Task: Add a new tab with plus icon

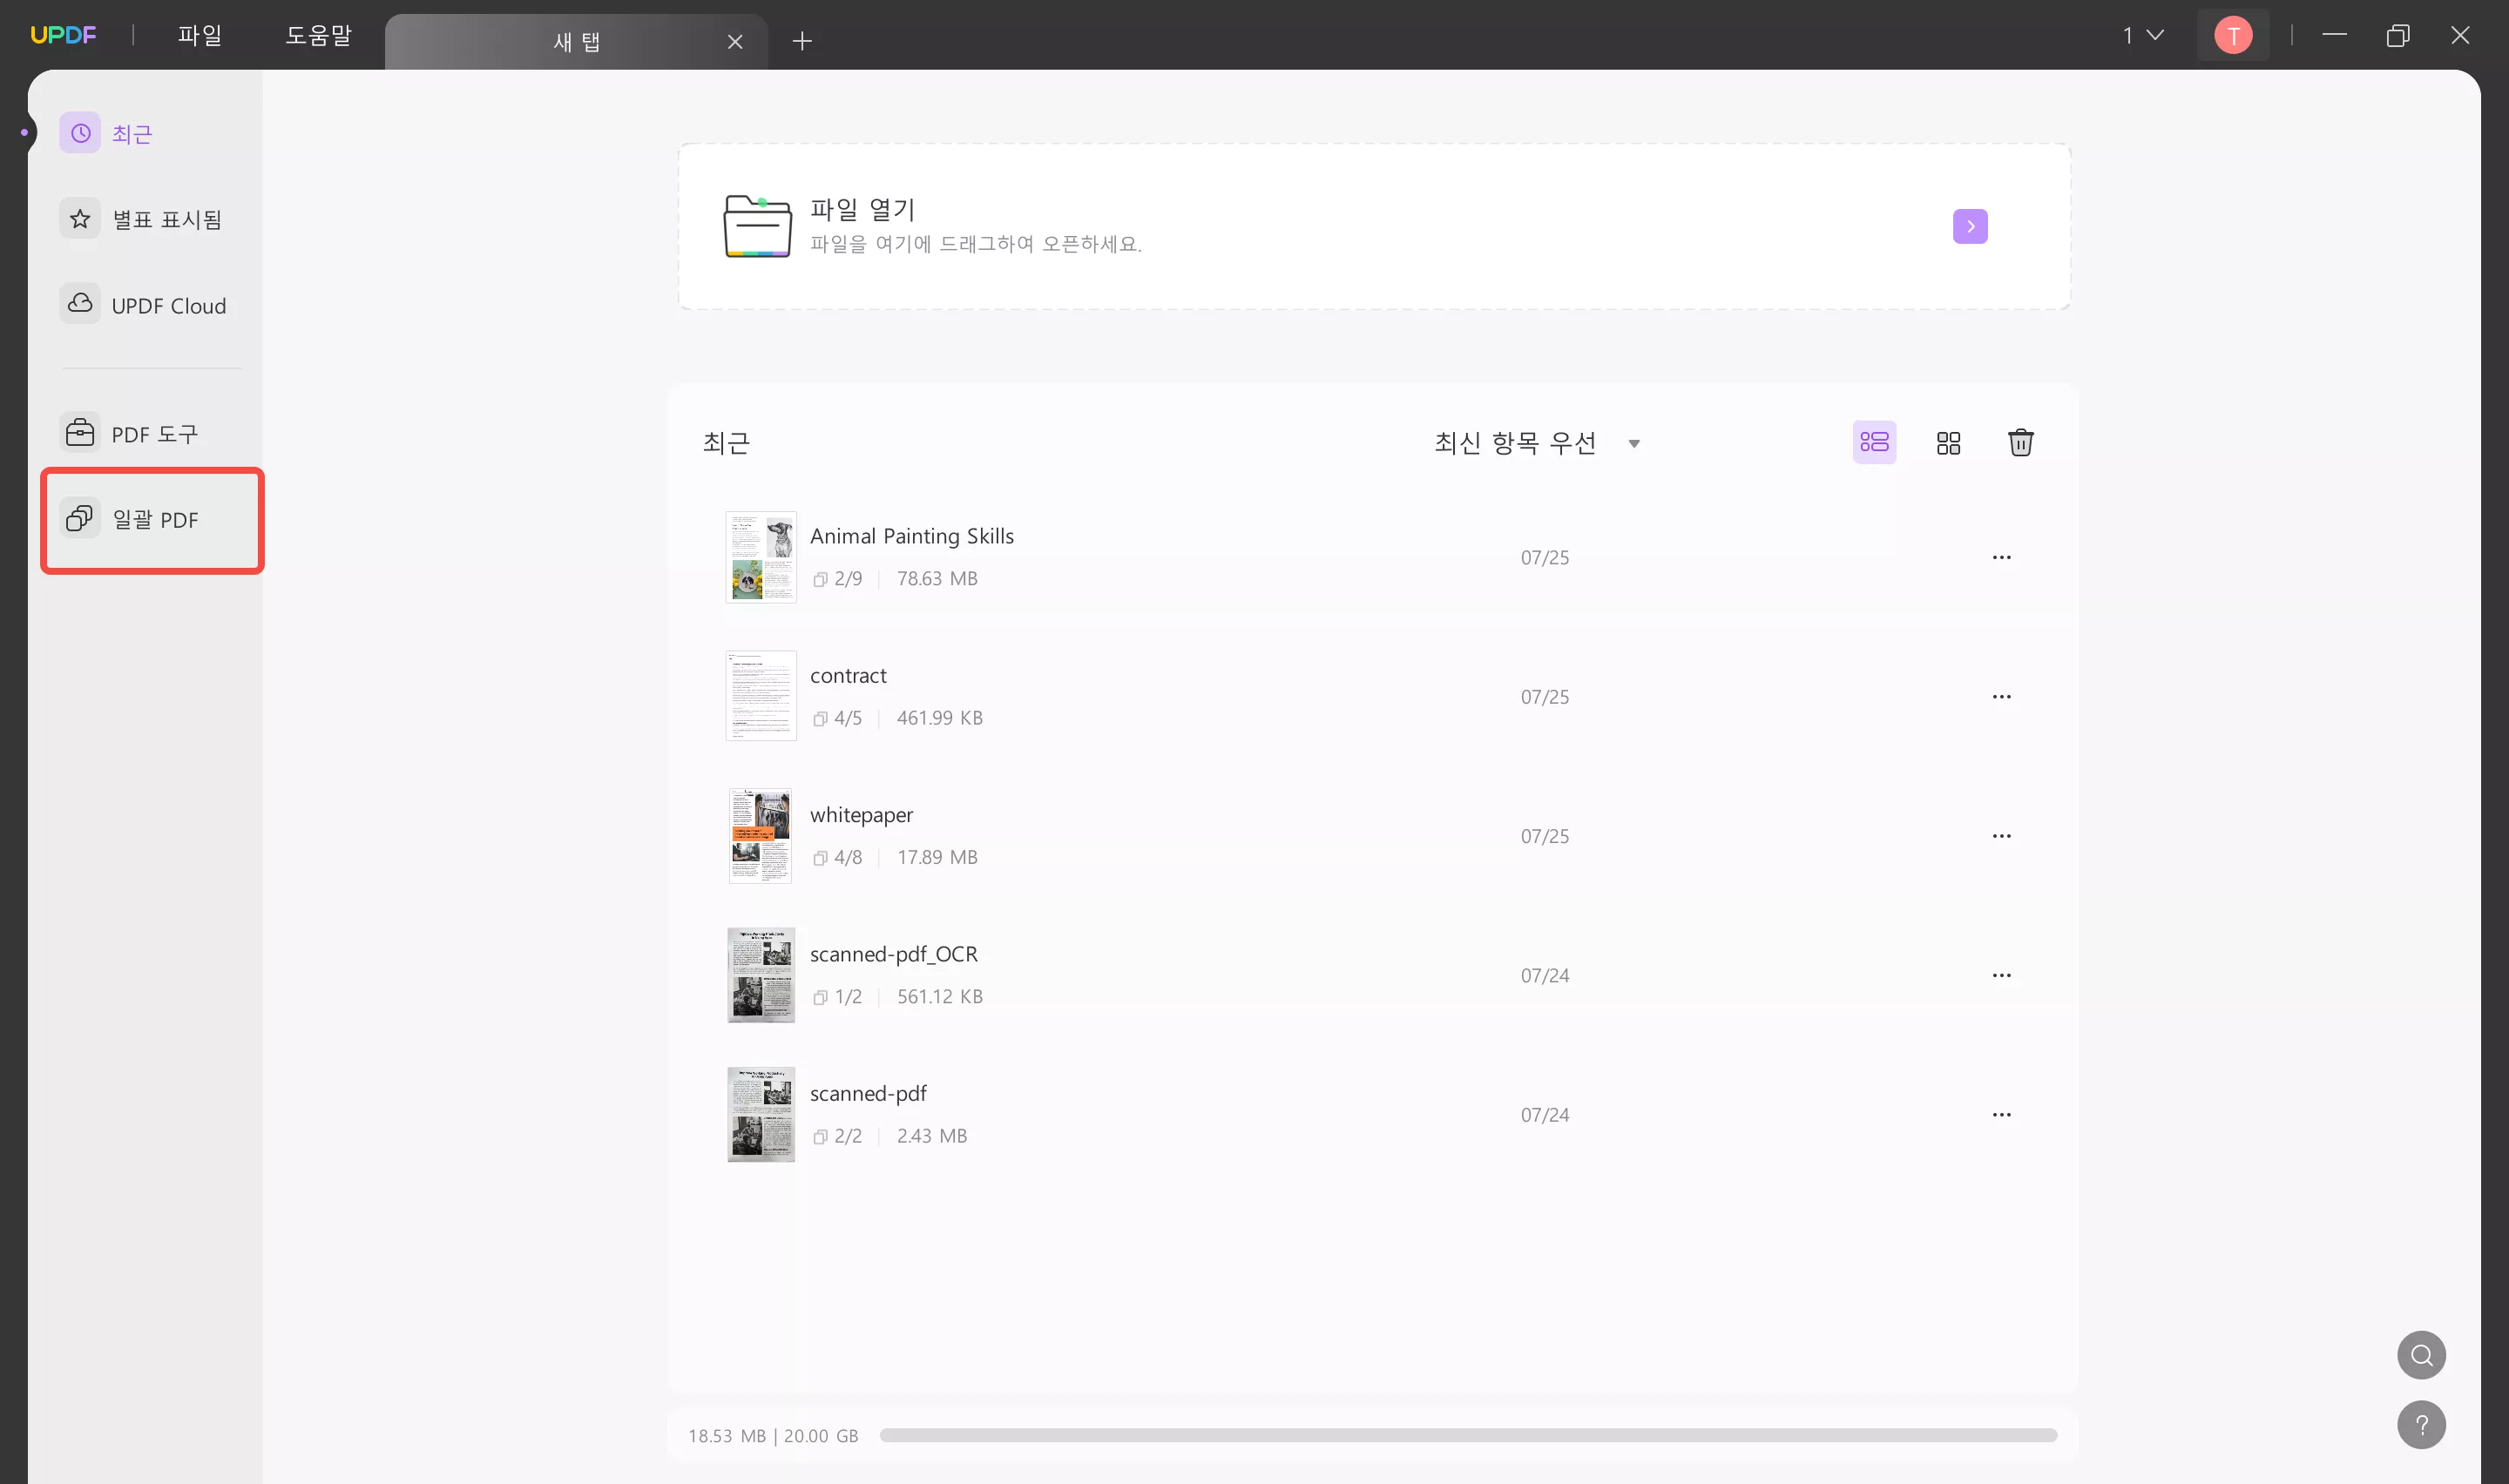Action: (802, 41)
